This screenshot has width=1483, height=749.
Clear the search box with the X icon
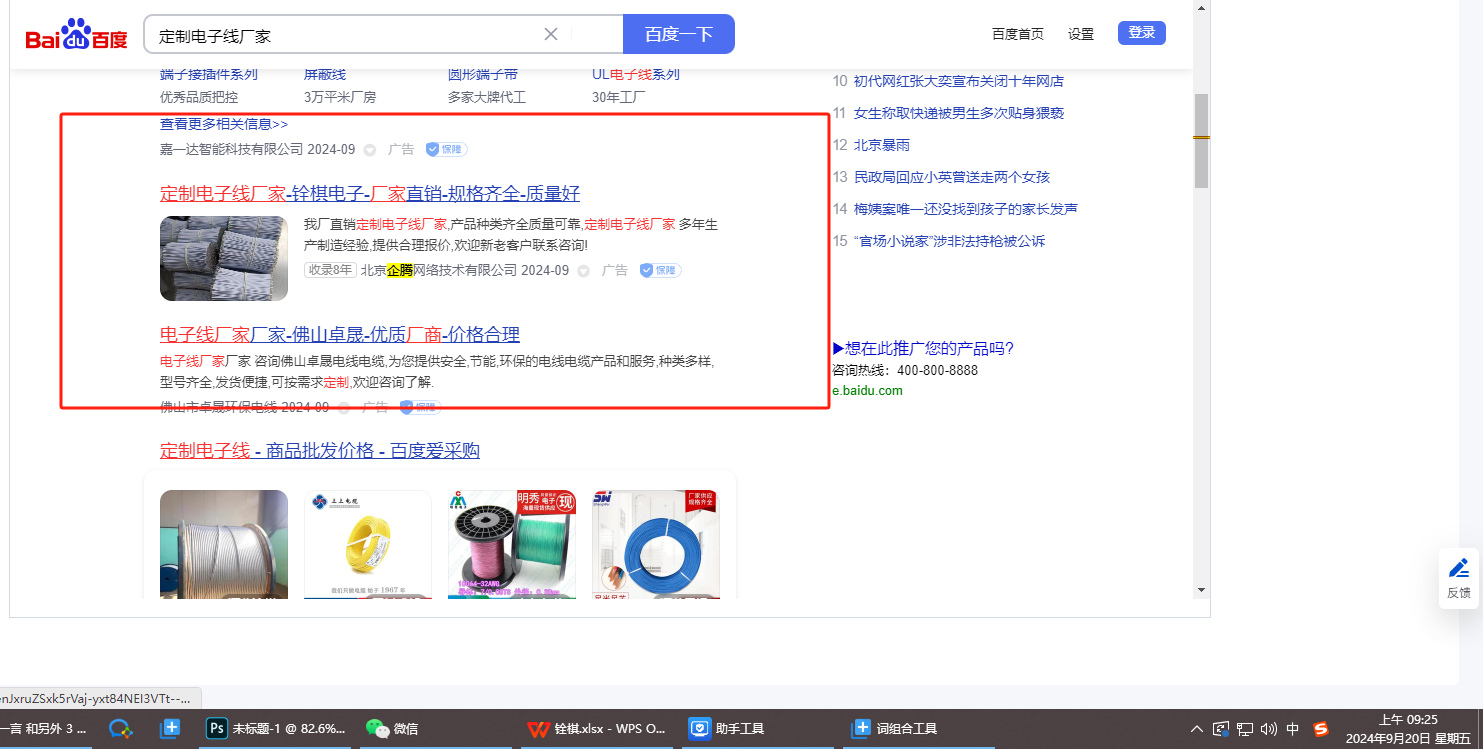click(x=550, y=34)
